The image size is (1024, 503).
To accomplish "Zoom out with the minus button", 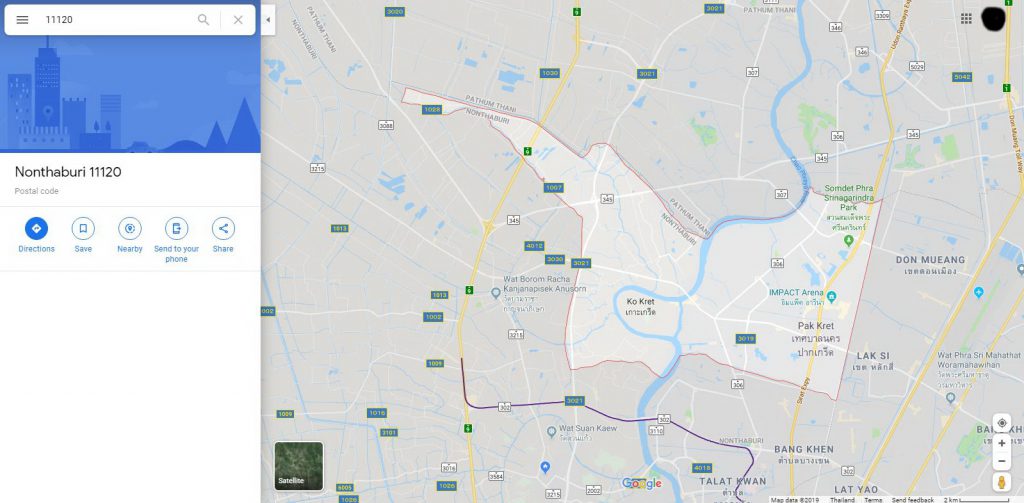I will [1002, 461].
